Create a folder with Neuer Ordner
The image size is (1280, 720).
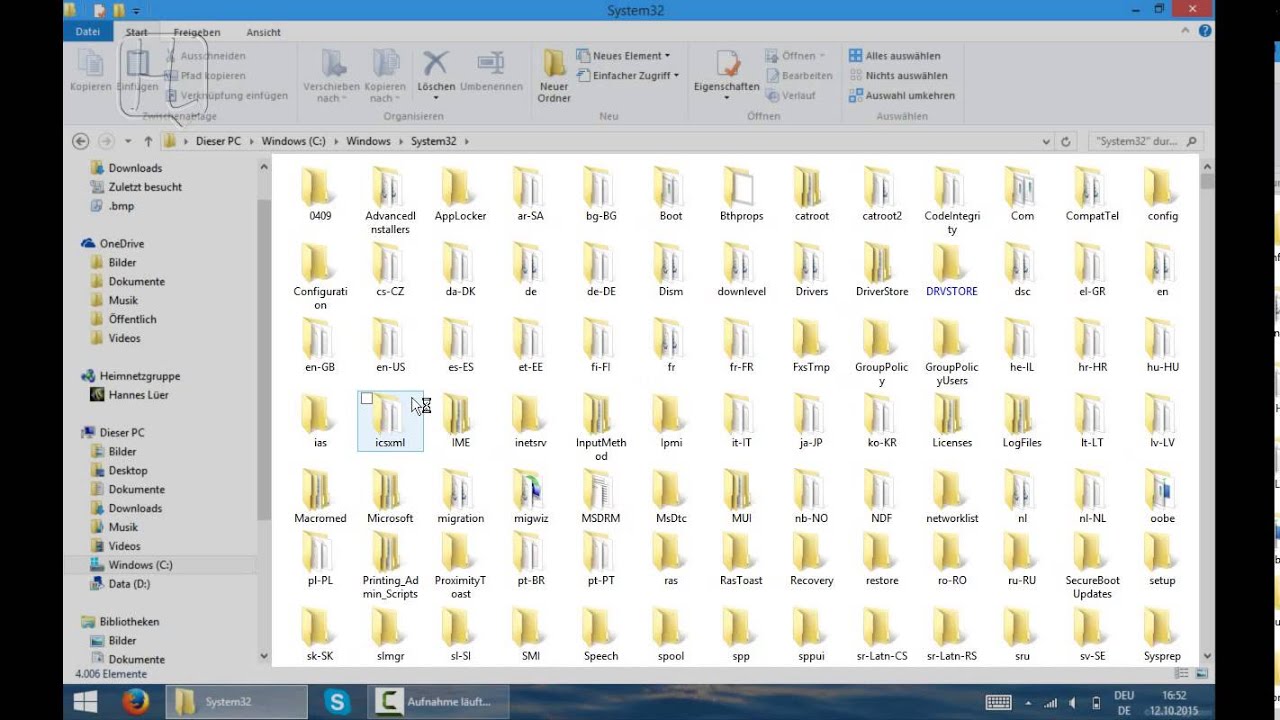coord(554,76)
